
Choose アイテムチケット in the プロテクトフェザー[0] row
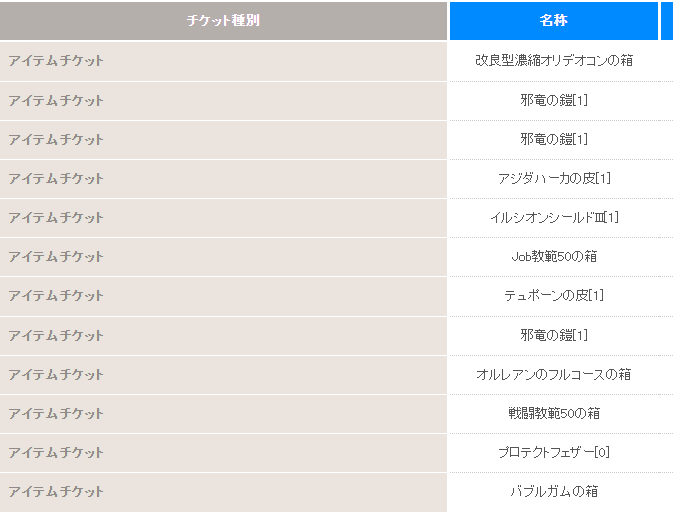pos(56,452)
